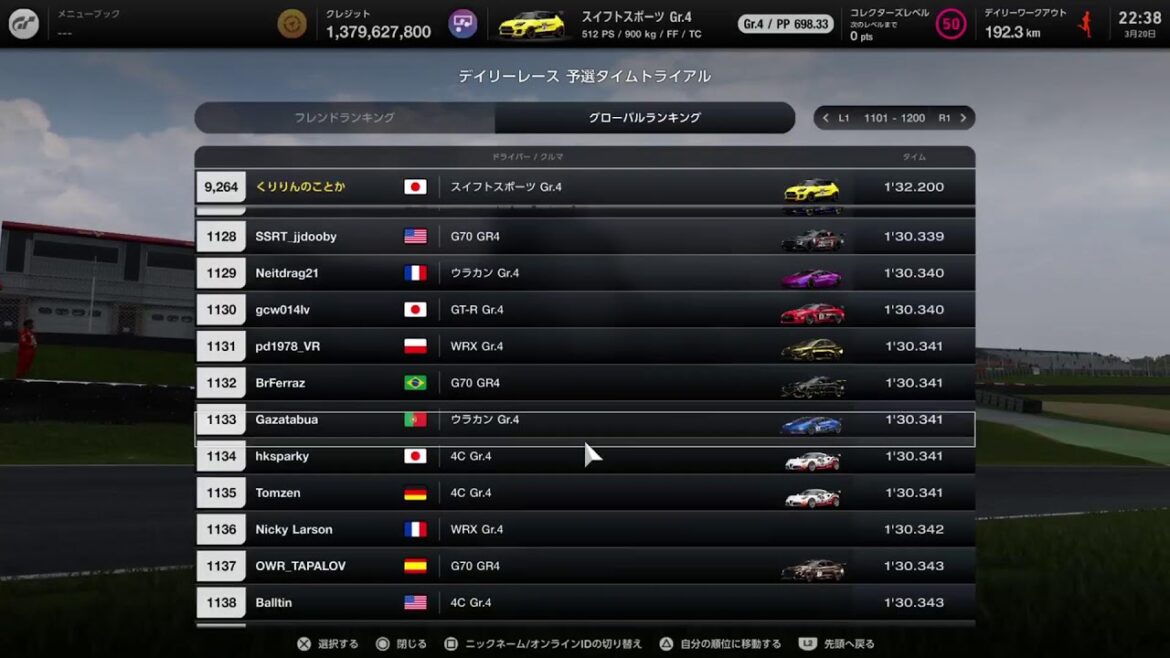Switch to the フレンドランキング tab

tap(345, 118)
